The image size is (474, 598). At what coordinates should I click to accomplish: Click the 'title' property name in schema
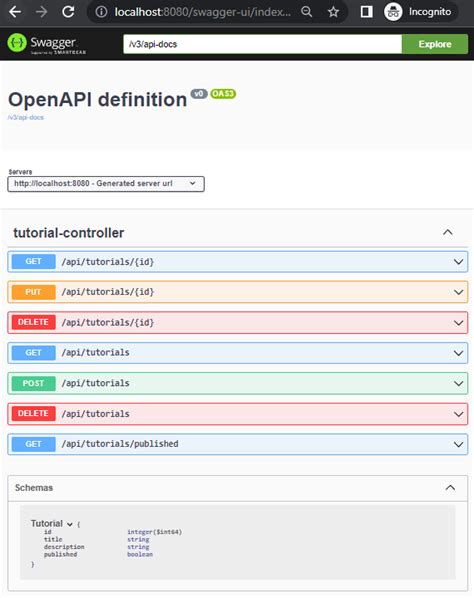click(53, 539)
